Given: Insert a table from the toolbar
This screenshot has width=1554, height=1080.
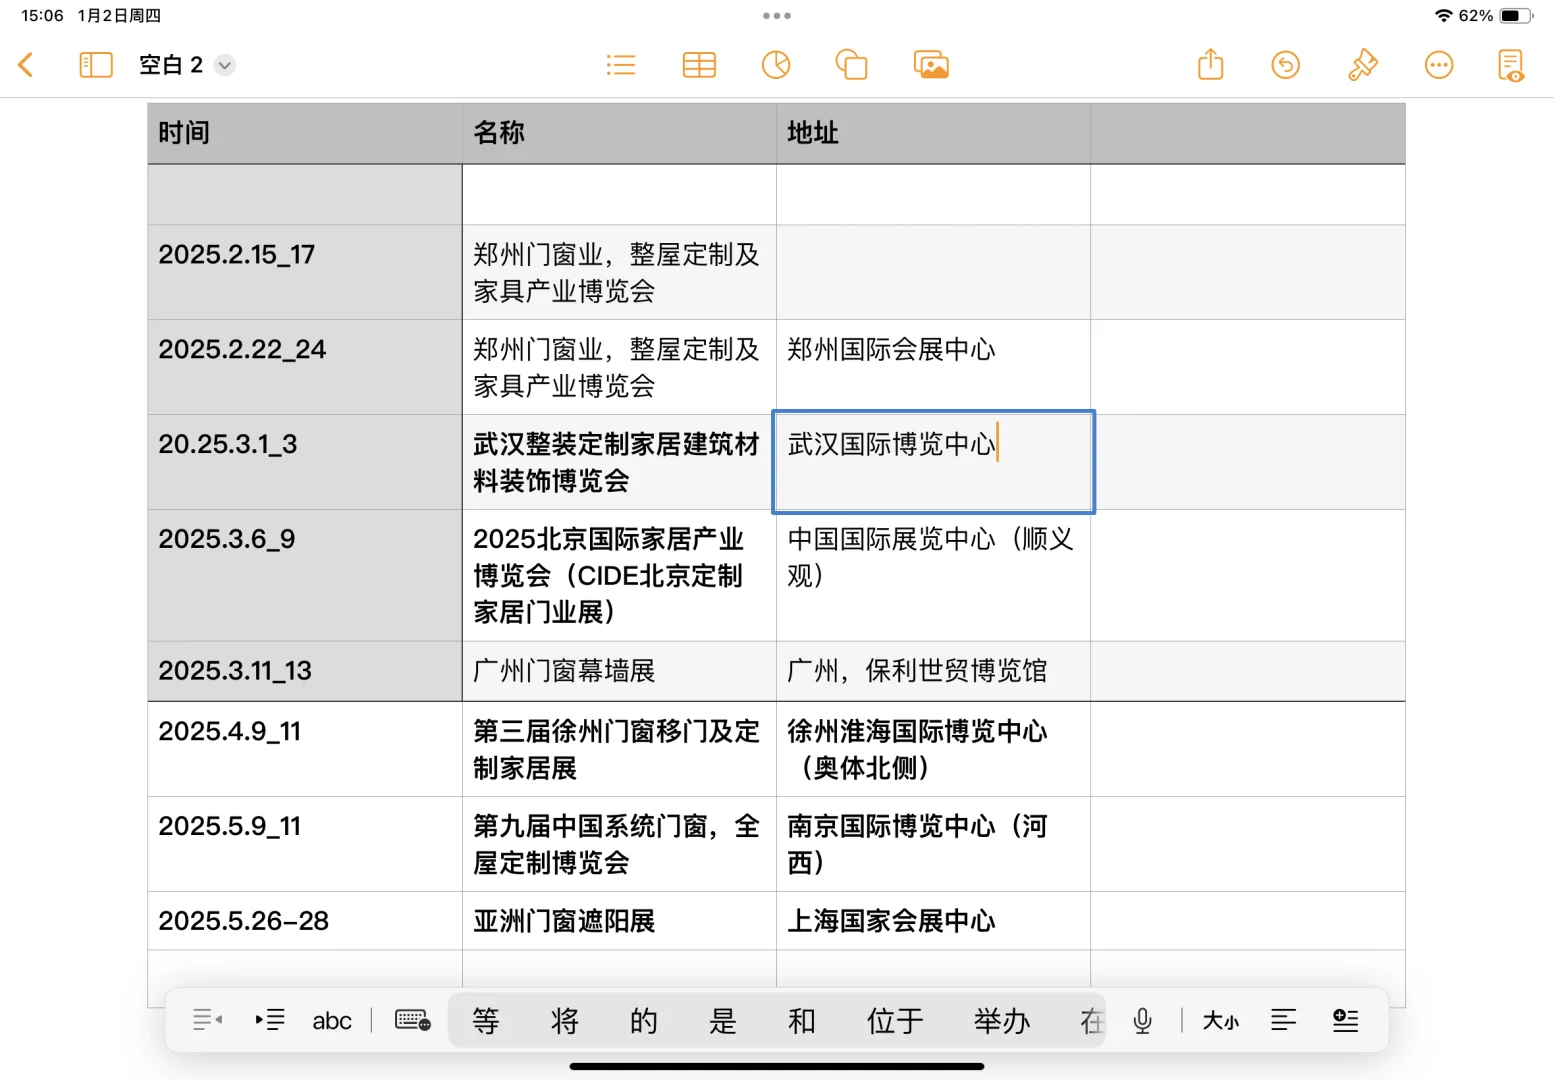Looking at the screenshot, I should [x=699, y=65].
